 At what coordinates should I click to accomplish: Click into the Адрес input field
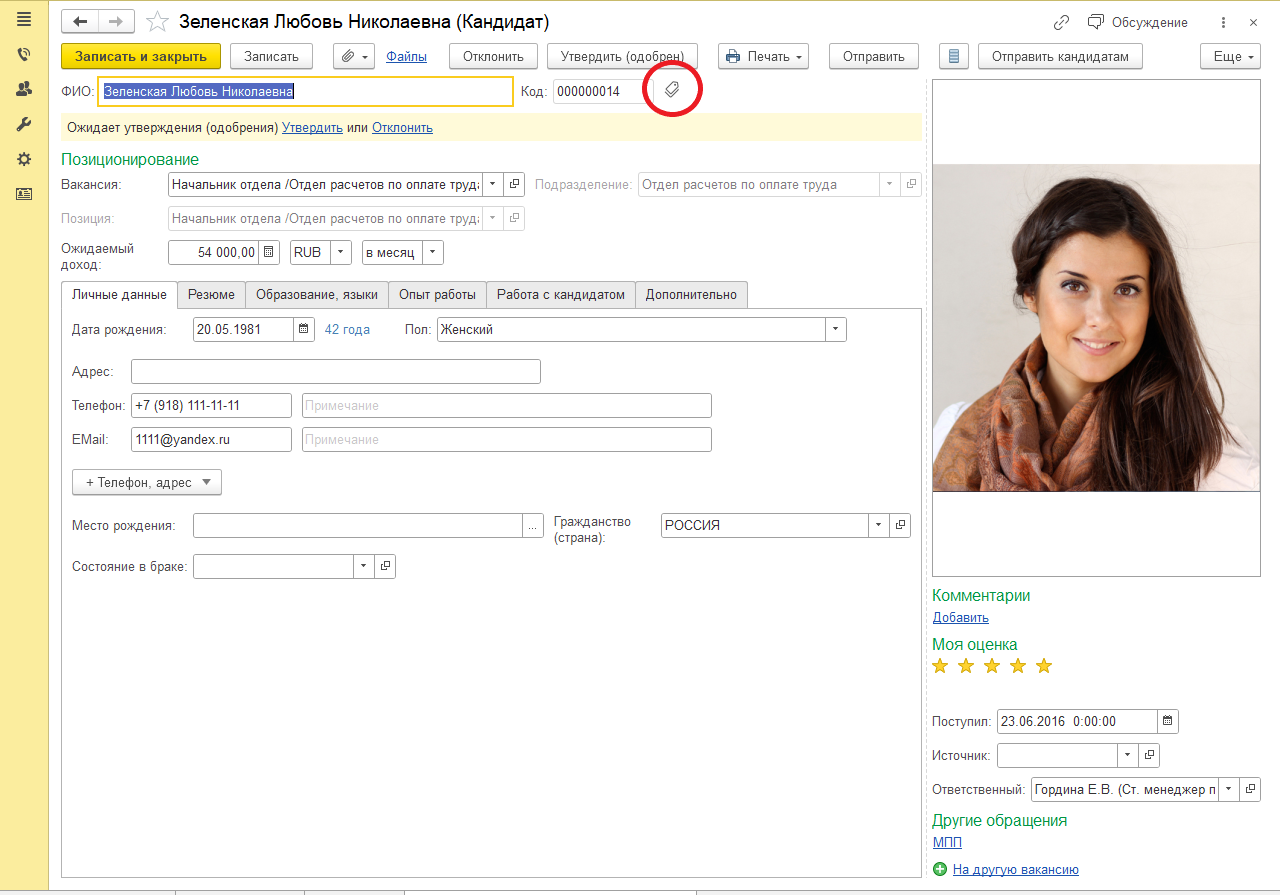pos(335,372)
